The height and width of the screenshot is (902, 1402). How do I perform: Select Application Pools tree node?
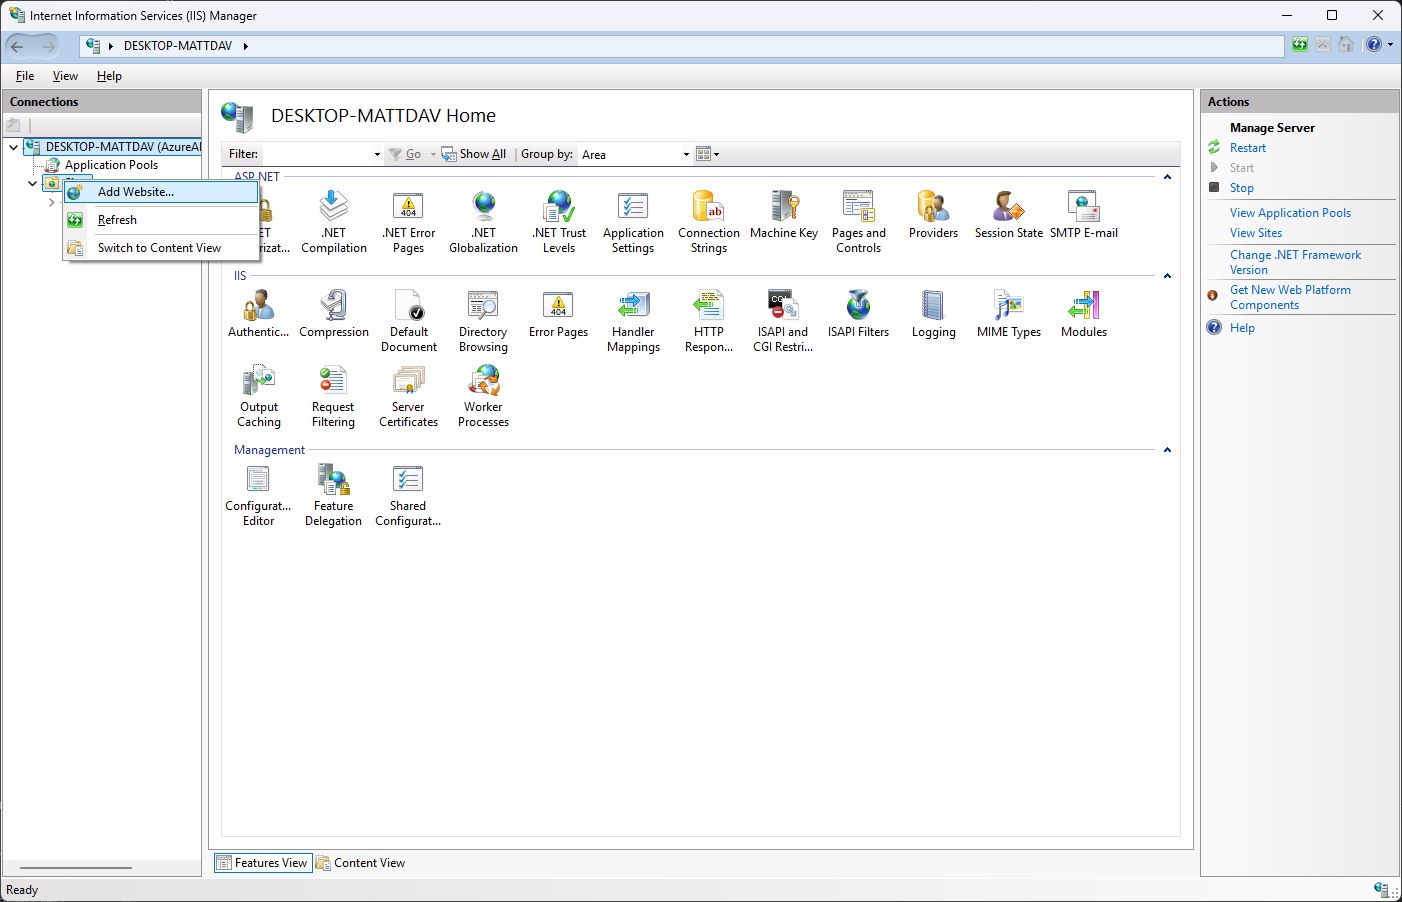(111, 165)
